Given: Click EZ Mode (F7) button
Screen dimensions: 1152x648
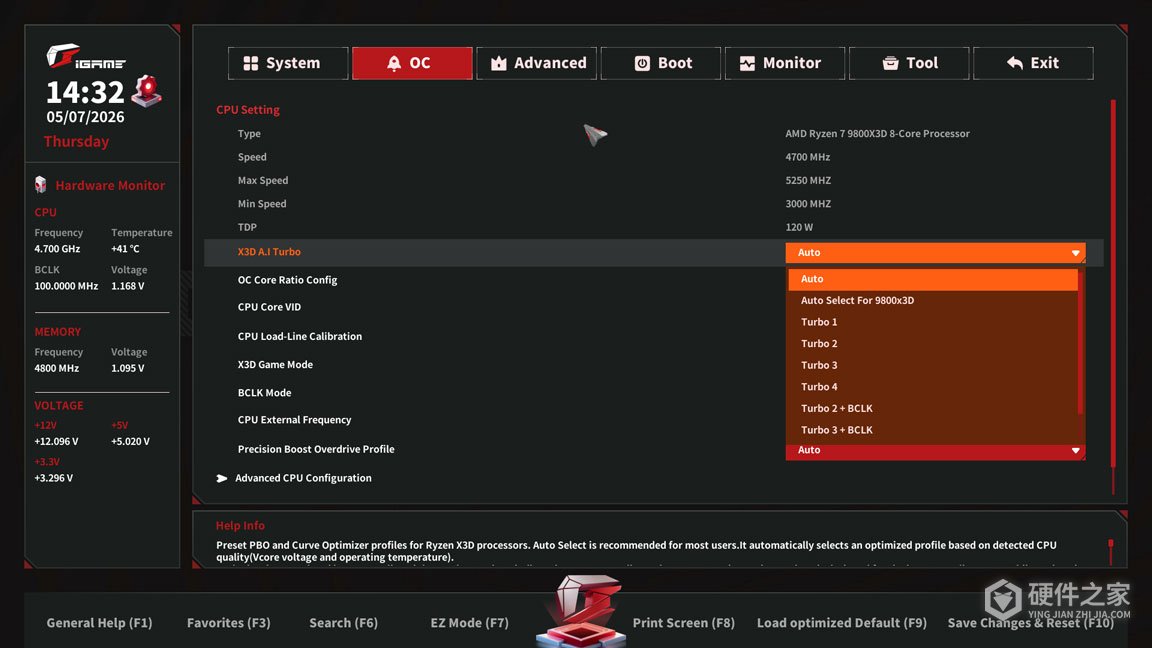Looking at the screenshot, I should click(469, 622).
